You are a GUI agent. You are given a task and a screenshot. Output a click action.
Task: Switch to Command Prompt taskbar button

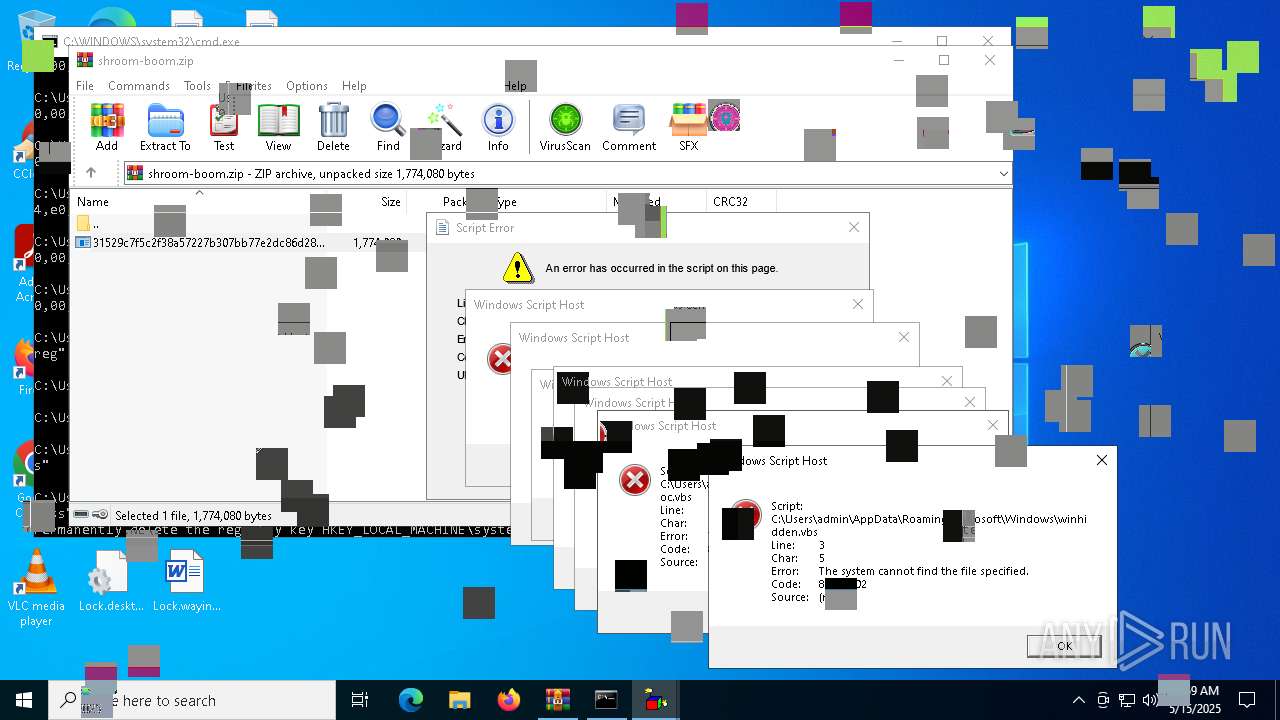[606, 700]
